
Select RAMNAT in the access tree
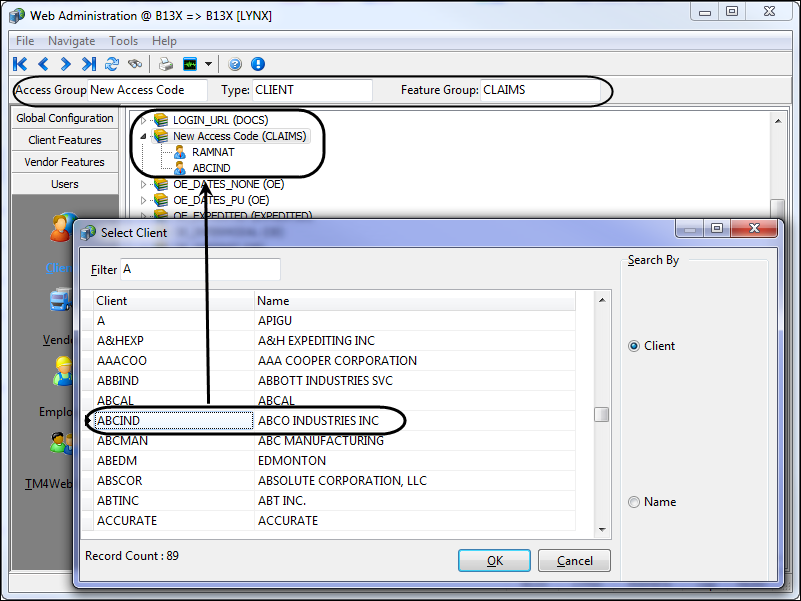pos(213,152)
